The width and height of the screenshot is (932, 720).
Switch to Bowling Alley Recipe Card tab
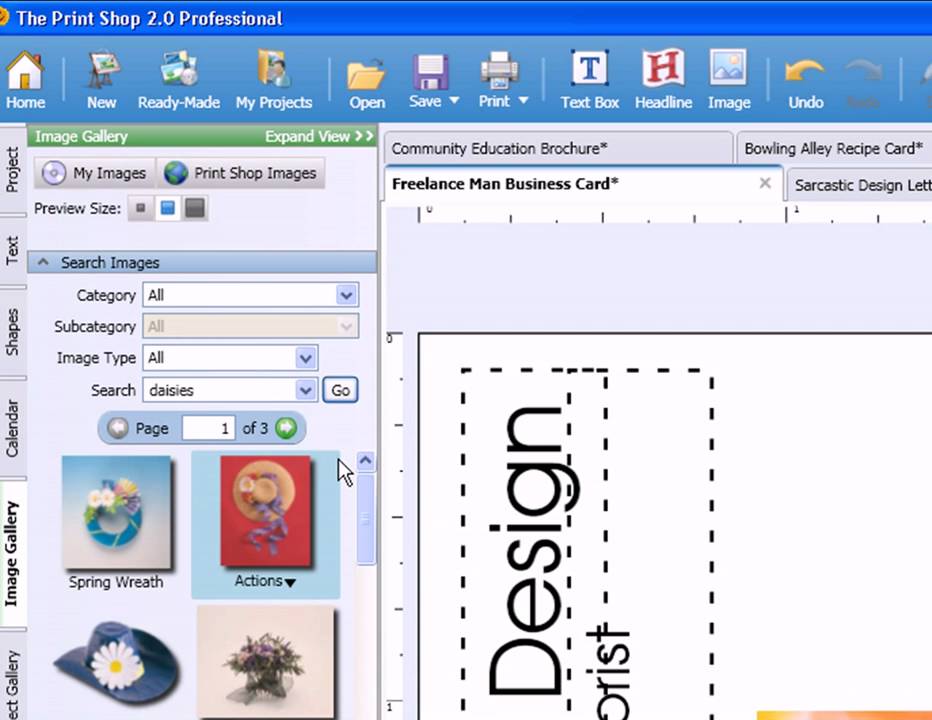[x=833, y=148]
